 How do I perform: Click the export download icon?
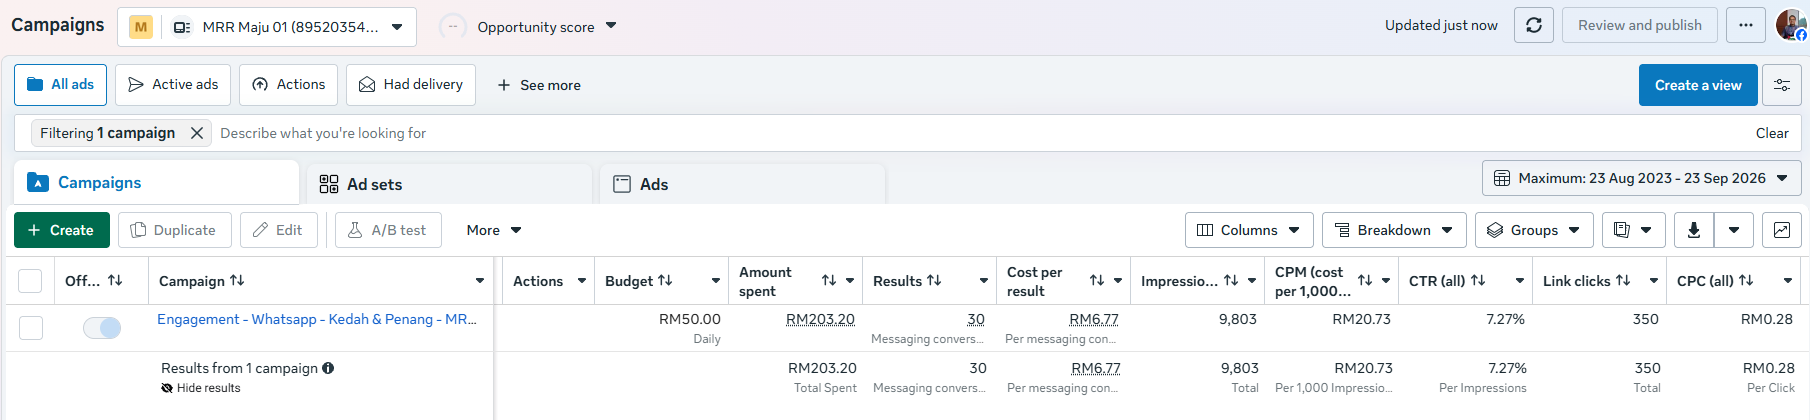pos(1693,230)
